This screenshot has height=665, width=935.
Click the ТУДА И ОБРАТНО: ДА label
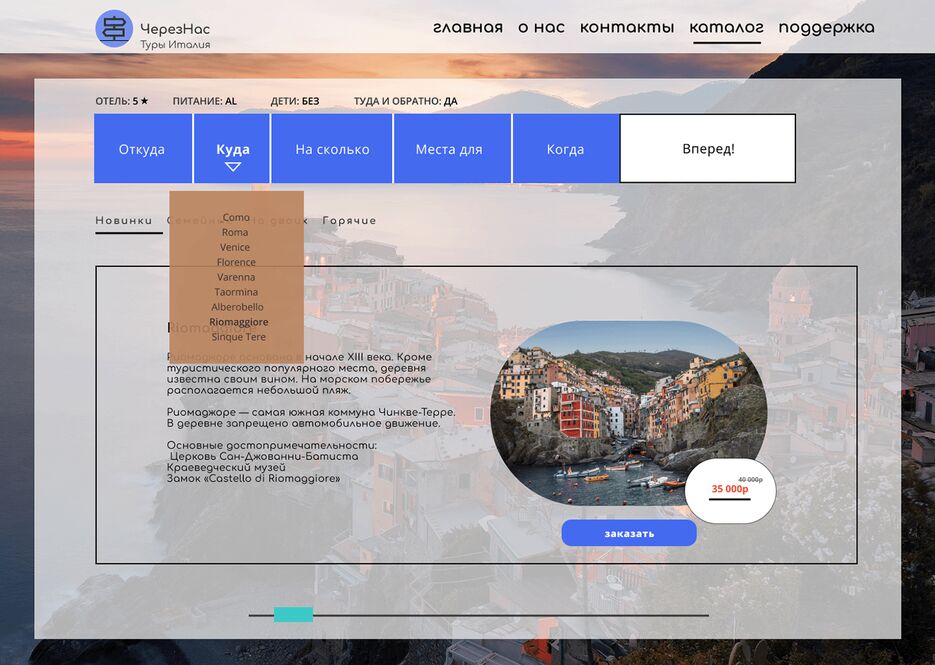tap(405, 101)
